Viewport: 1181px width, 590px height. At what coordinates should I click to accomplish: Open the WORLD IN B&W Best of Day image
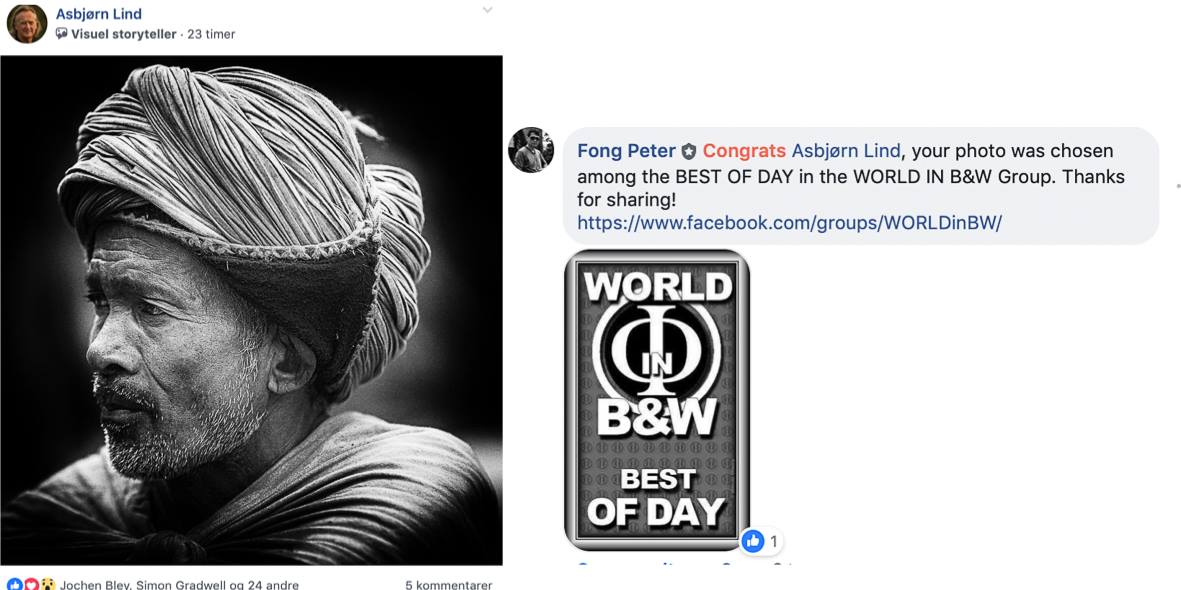[657, 400]
